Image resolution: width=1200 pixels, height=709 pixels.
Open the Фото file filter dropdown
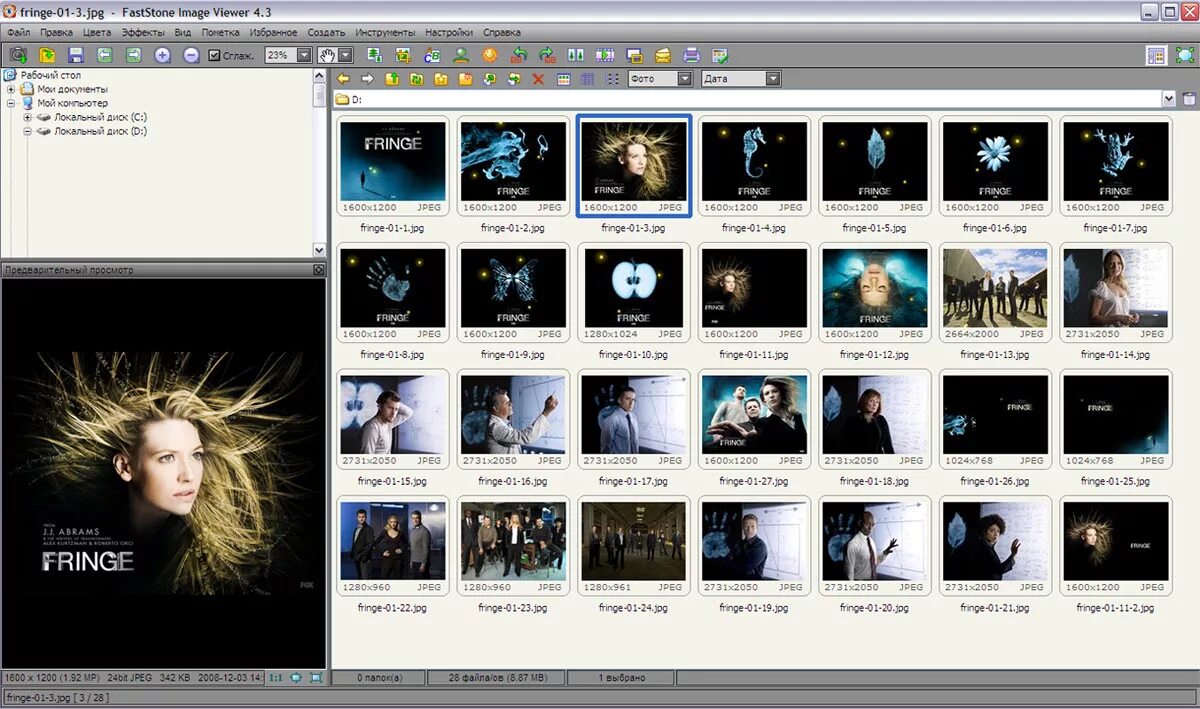685,78
